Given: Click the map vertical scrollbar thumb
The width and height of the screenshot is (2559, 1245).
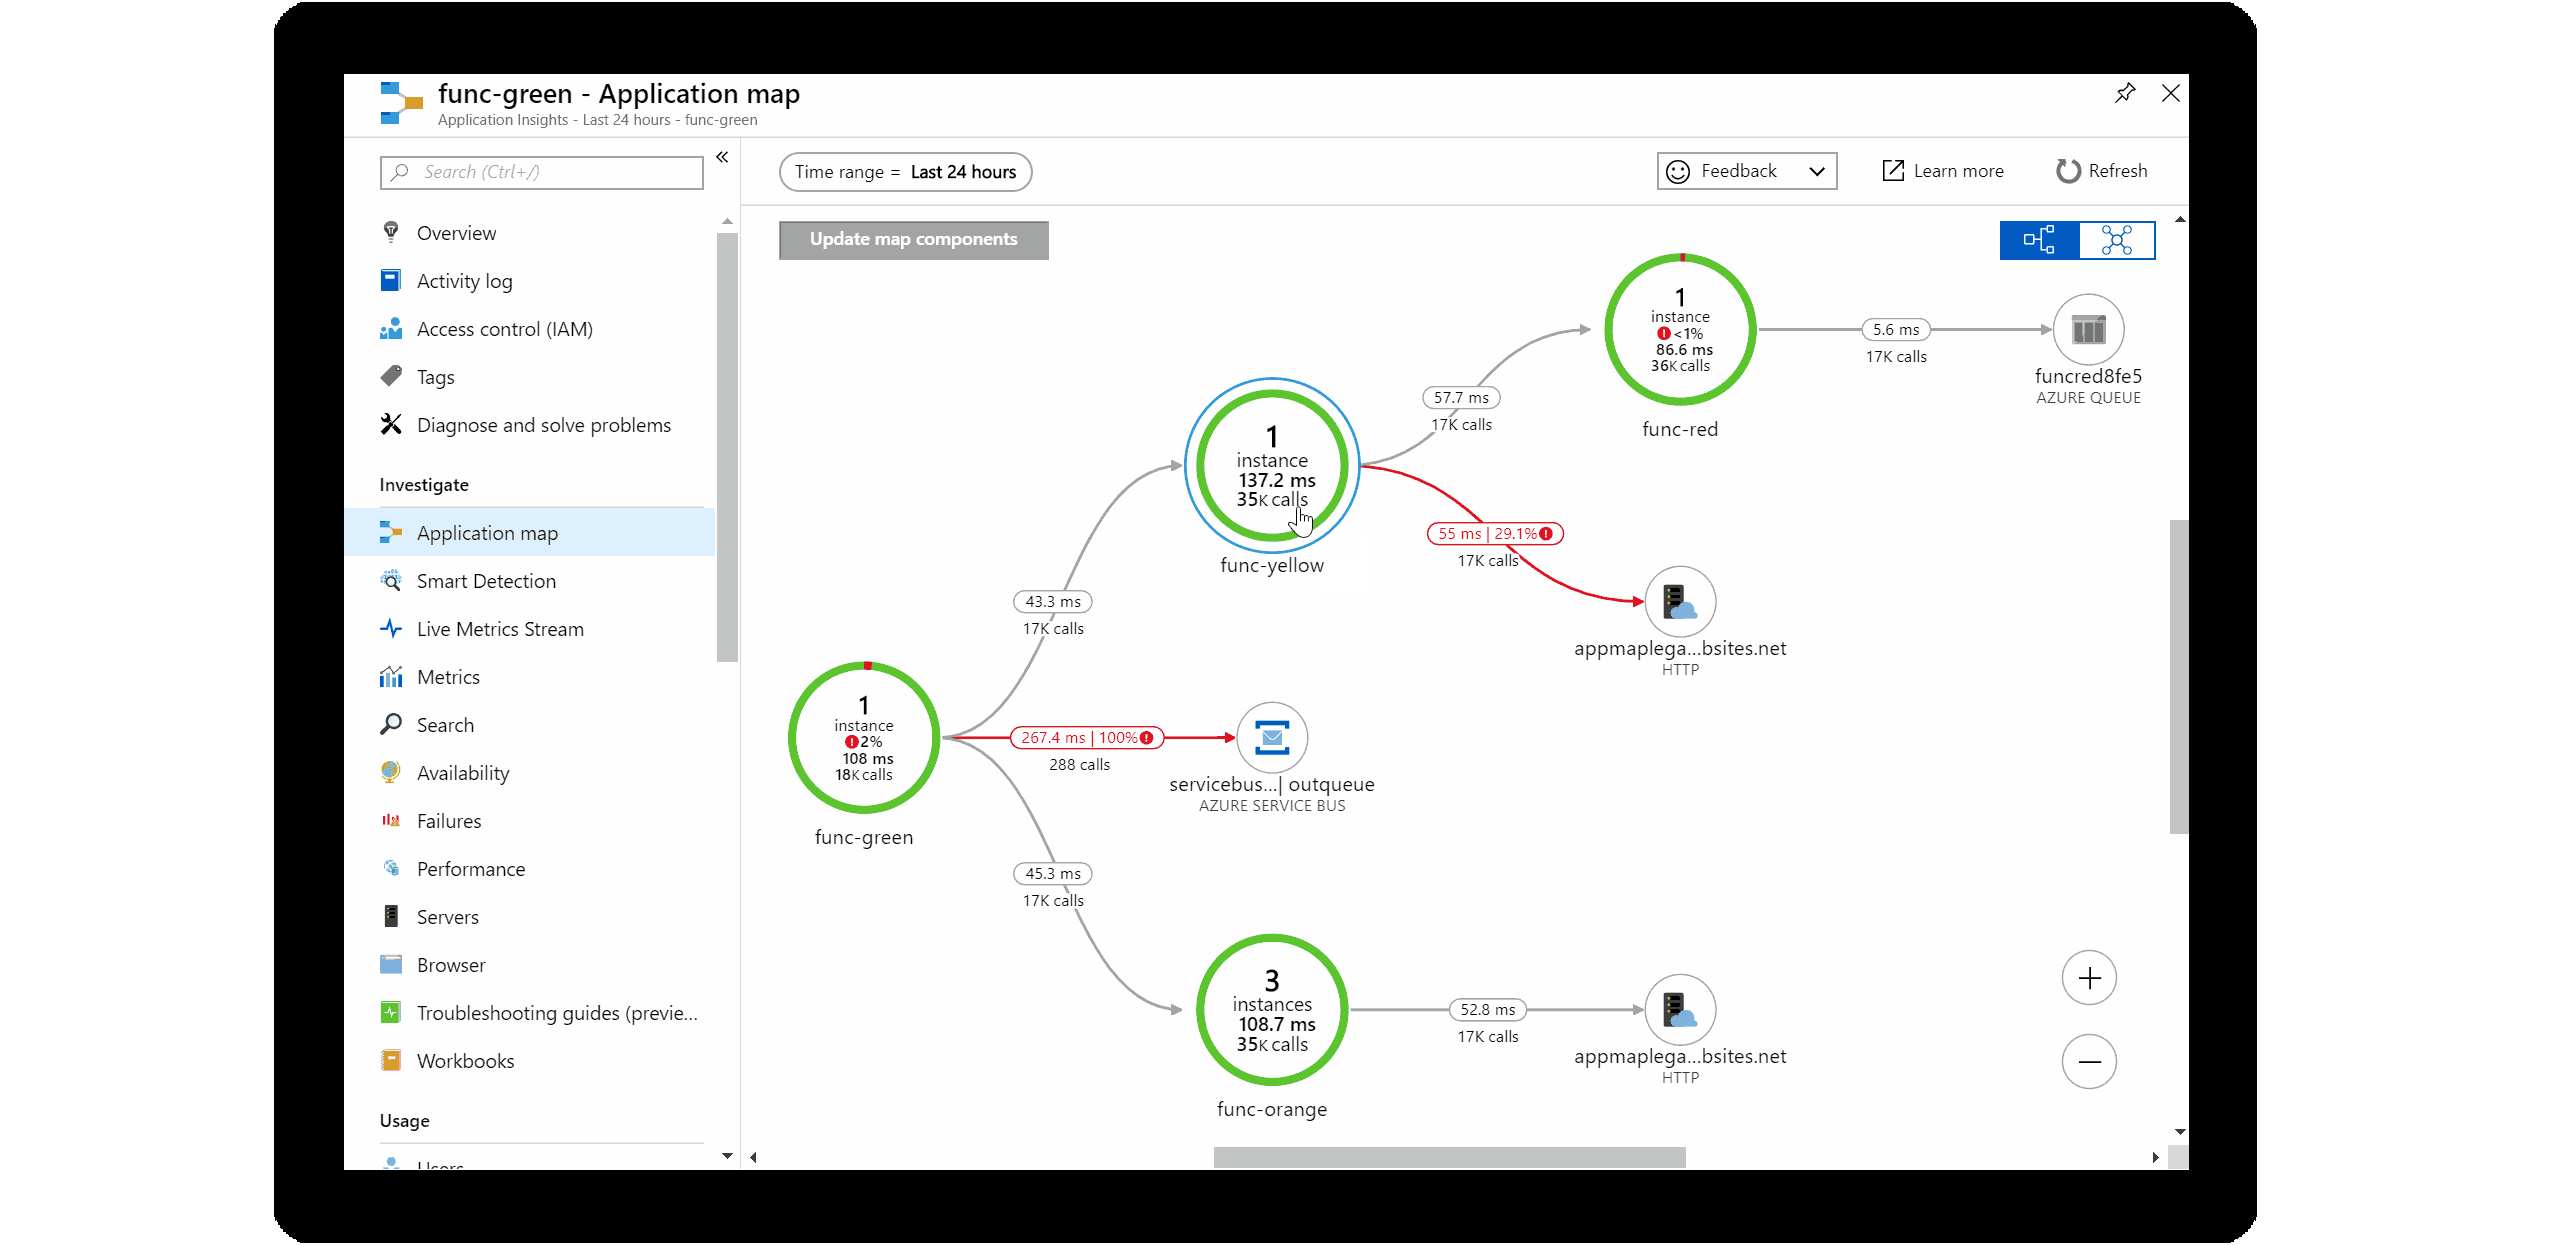Looking at the screenshot, I should point(2179,676).
